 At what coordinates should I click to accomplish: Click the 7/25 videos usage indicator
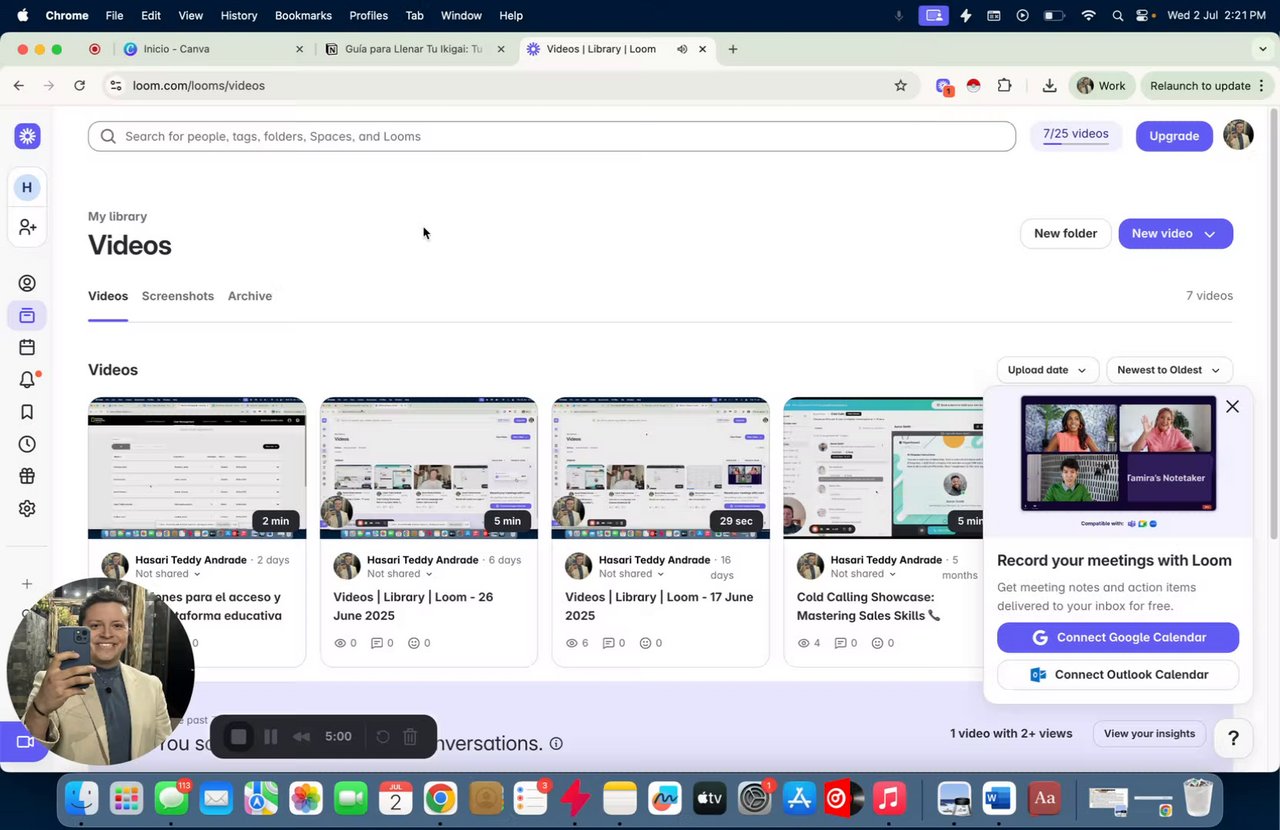(1076, 135)
